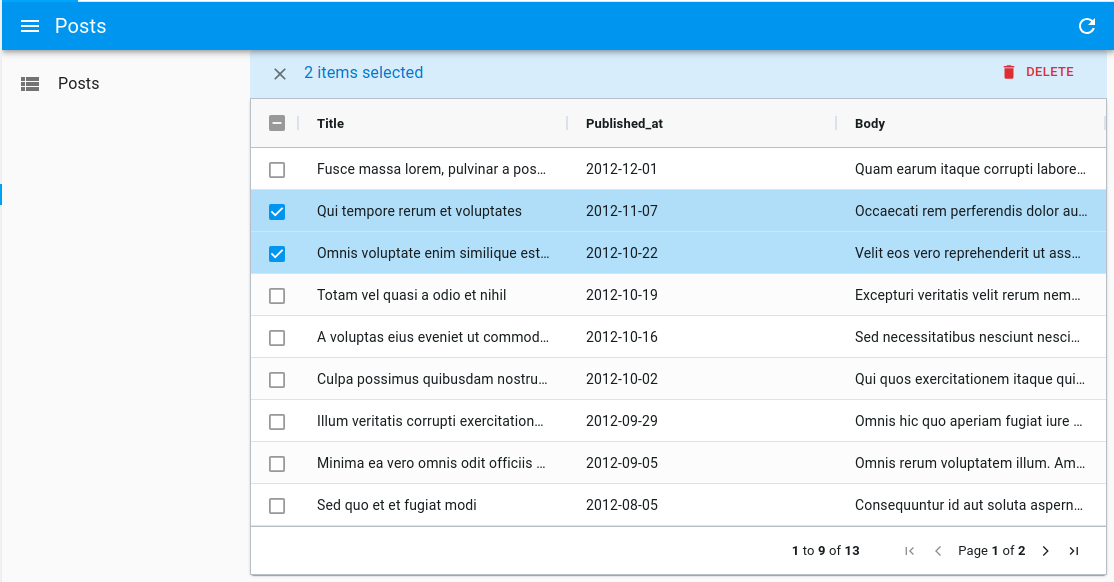1114x582 pixels.
Task: Uncheck "Qui tempore rerum et voluptates"
Action: click(277, 211)
